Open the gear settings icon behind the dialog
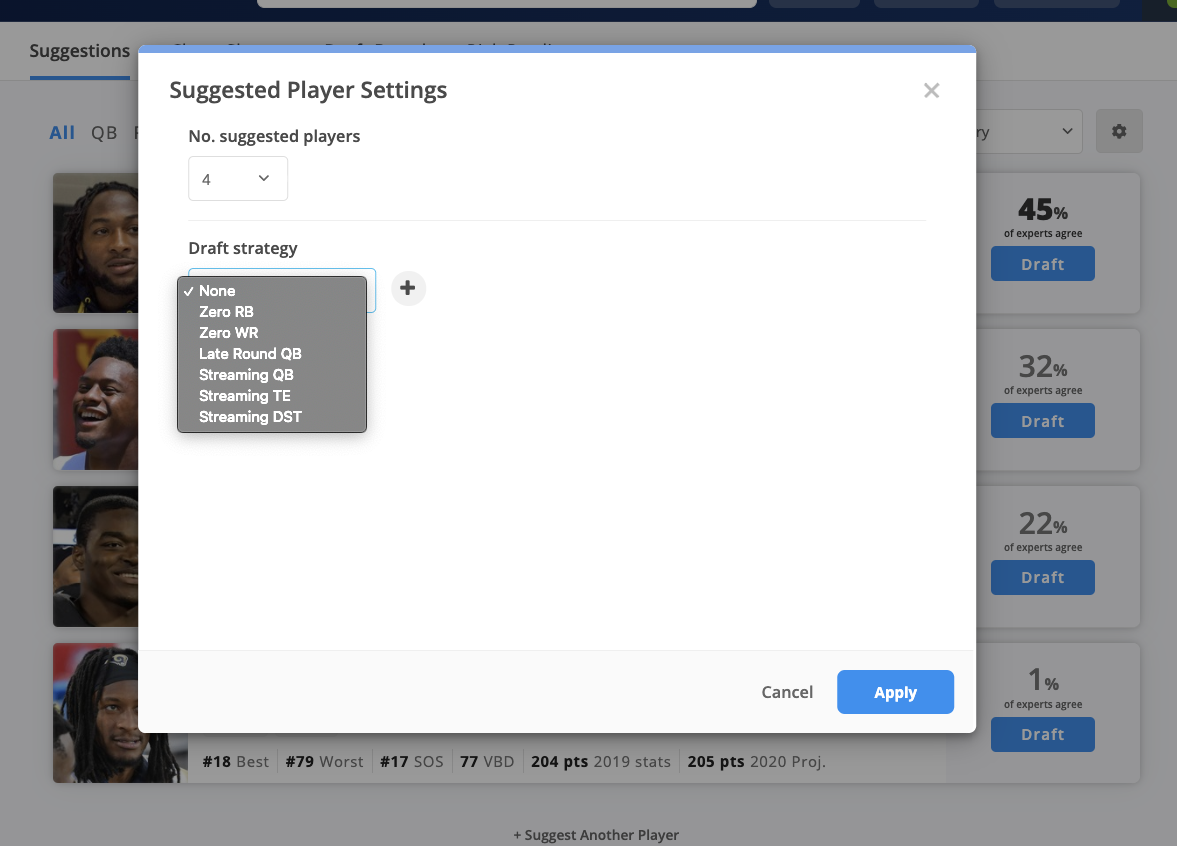The width and height of the screenshot is (1177, 846). click(1119, 131)
